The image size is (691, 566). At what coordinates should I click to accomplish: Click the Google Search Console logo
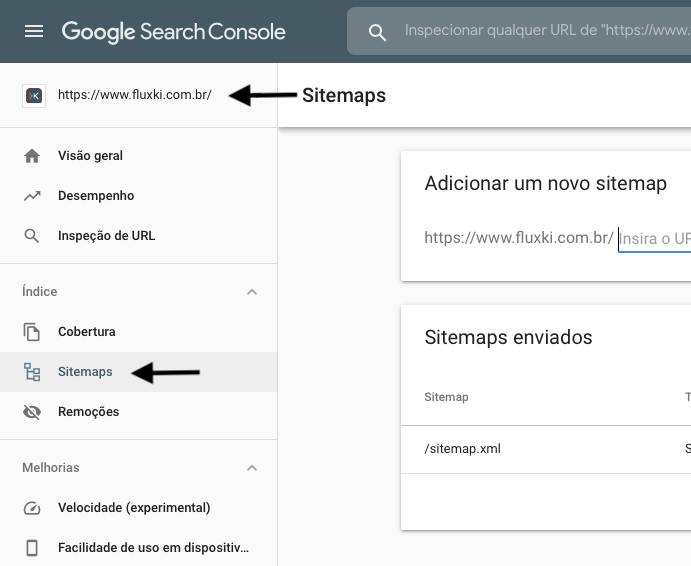point(174,32)
